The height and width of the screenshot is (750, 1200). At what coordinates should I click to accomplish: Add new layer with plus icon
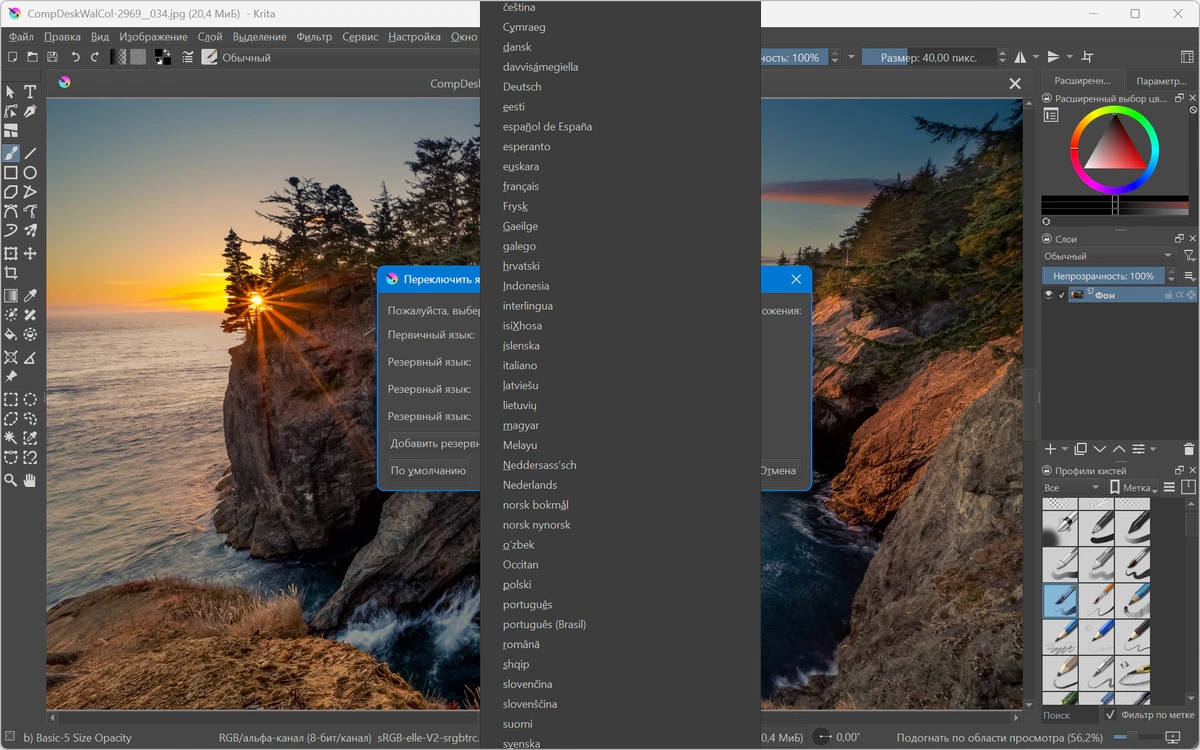point(1050,449)
